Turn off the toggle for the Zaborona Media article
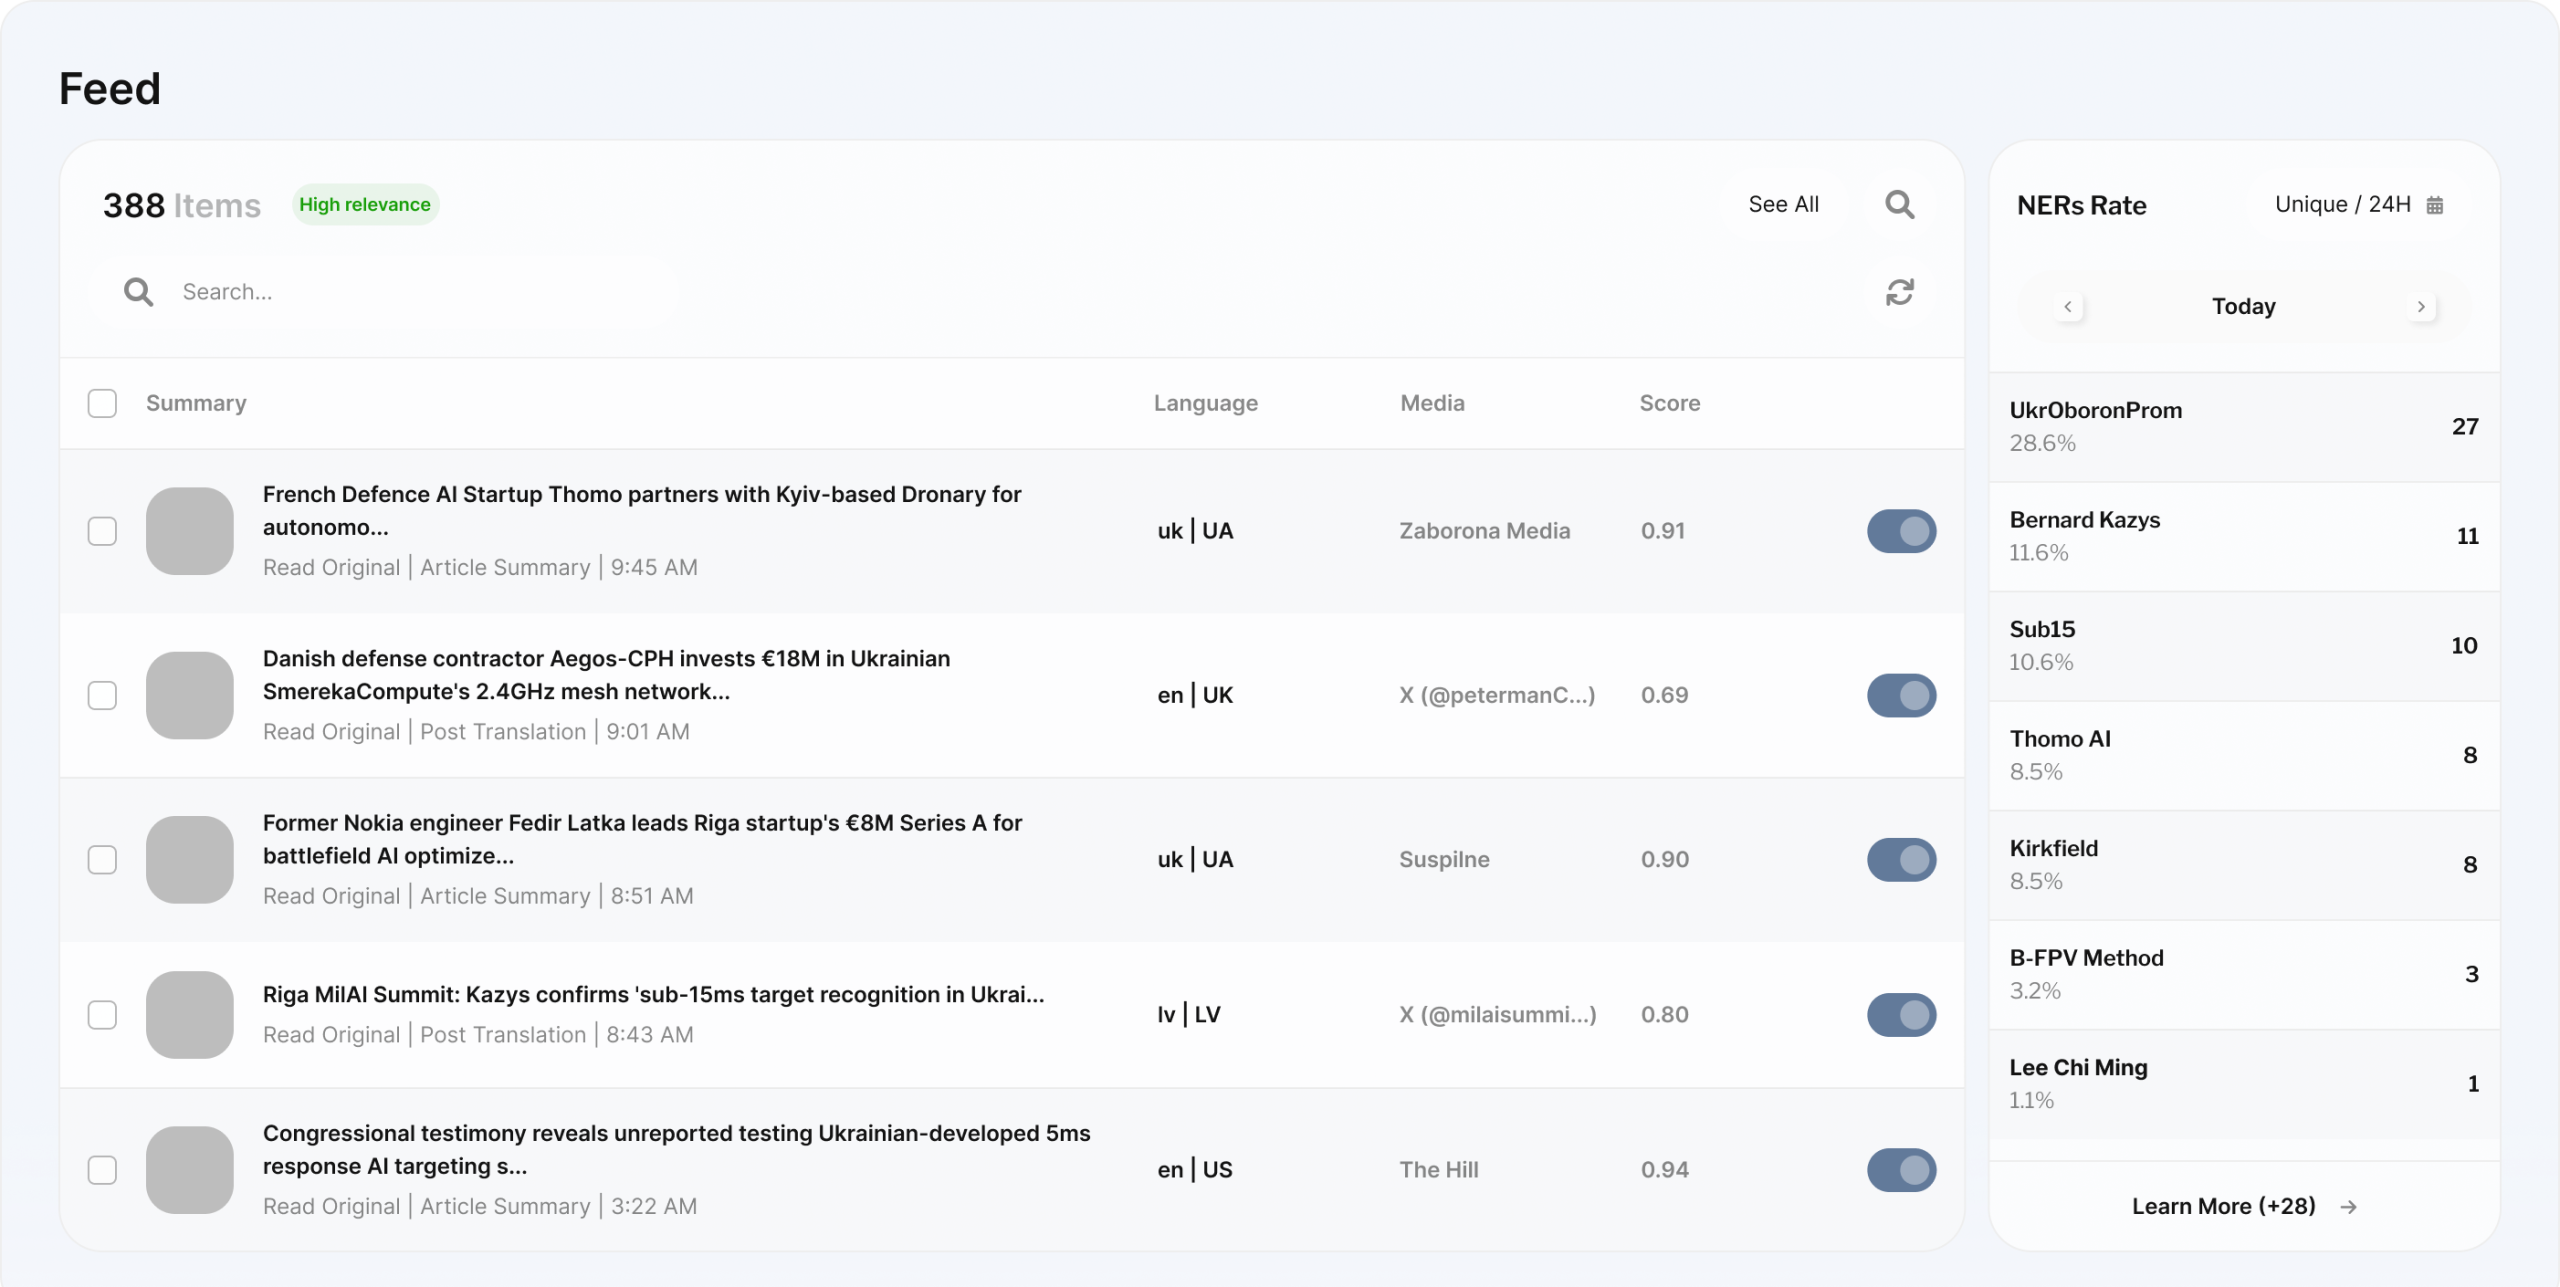Image resolution: width=2560 pixels, height=1287 pixels. pos(1901,531)
